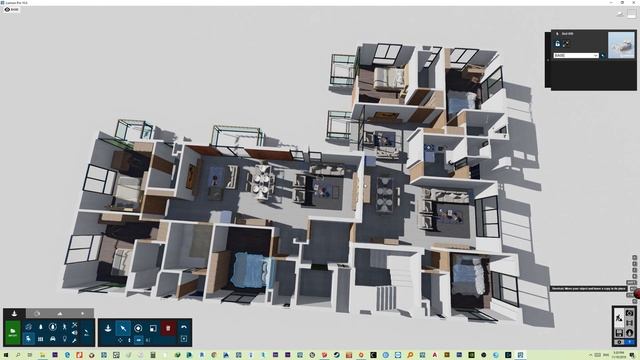Click the green Import model button
The width and height of the screenshot is (640, 360).
13,332
